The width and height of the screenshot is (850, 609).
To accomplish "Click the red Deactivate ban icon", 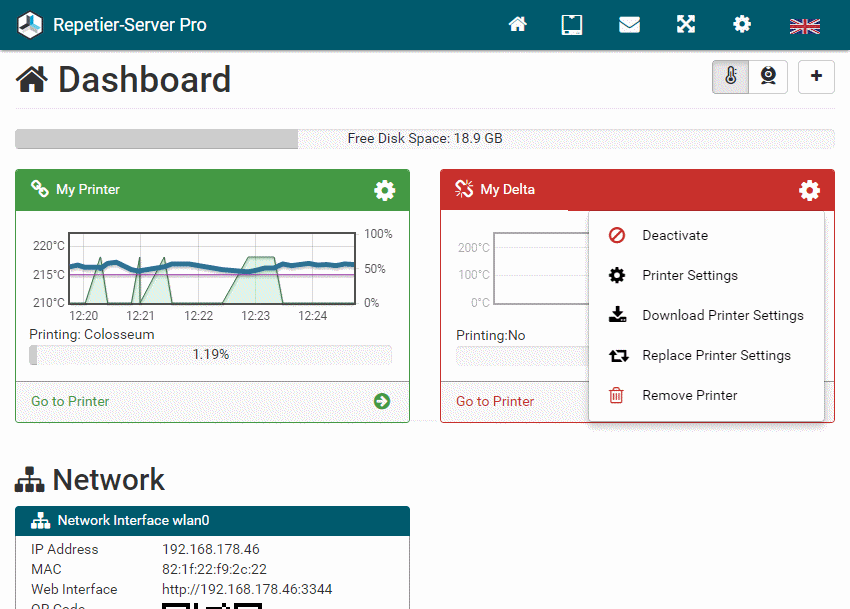I will (x=617, y=235).
